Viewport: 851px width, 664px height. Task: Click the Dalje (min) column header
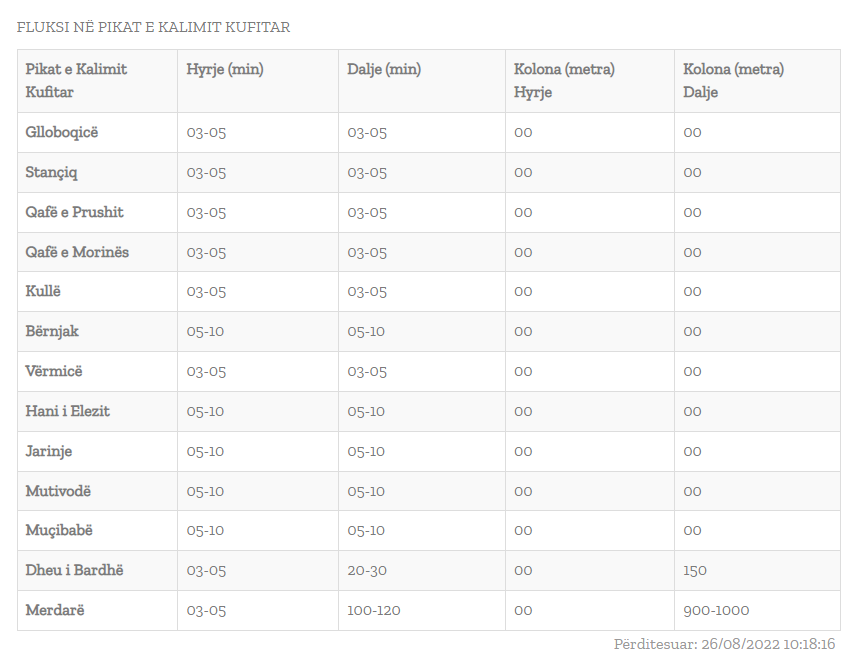click(x=384, y=69)
